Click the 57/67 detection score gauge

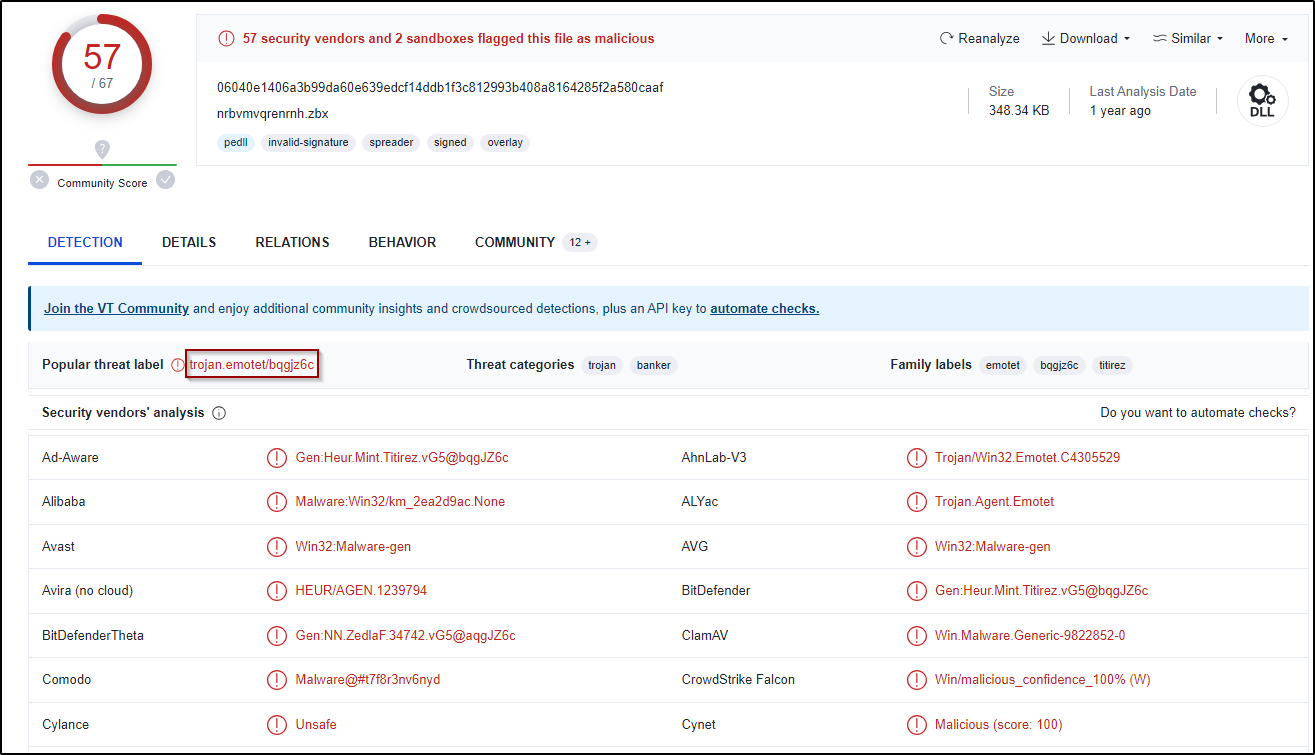102,65
